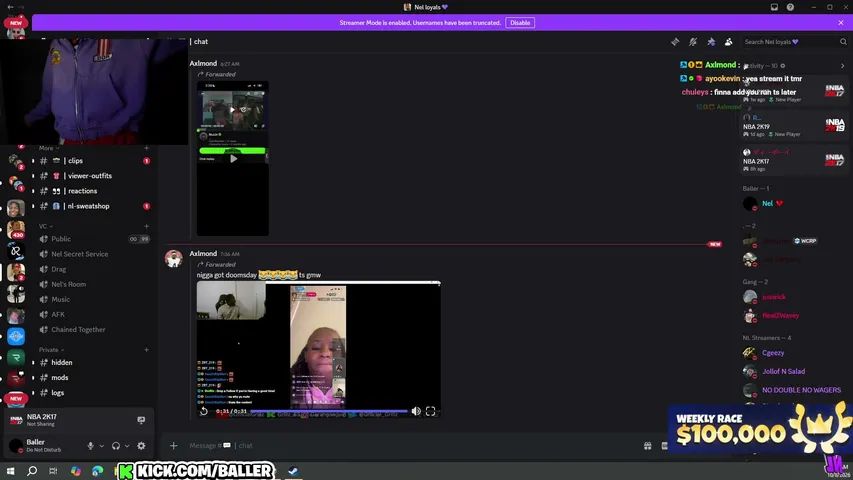This screenshot has height=480, width=853.
Task: Click the search magnifier in Search Nel loyals
Action: pos(843,42)
